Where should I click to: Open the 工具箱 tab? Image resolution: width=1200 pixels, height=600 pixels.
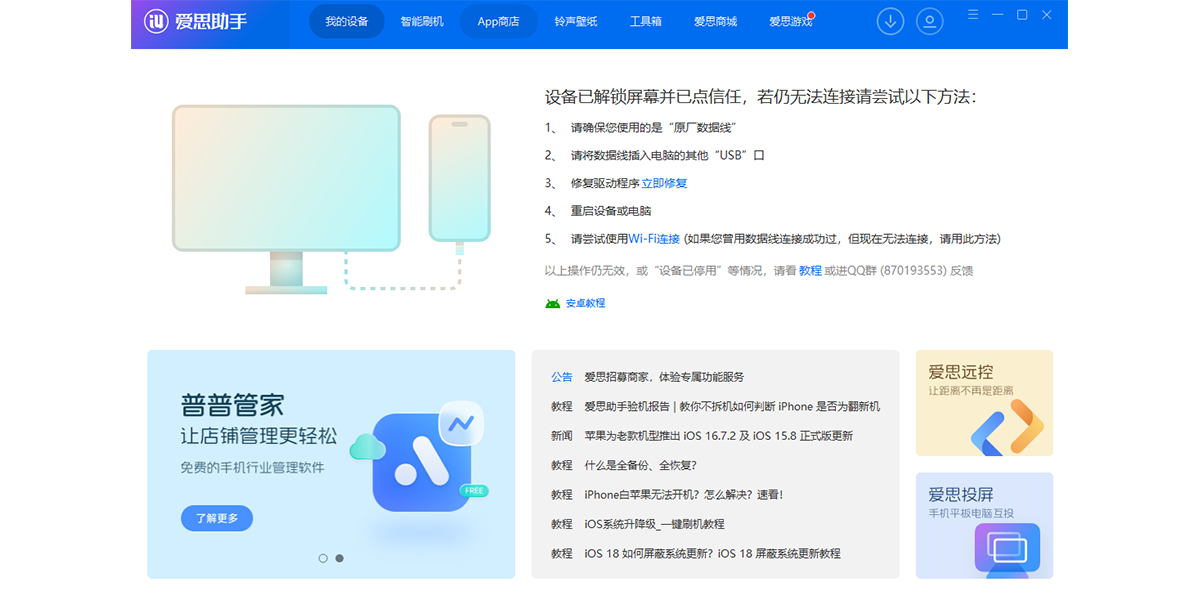coord(646,21)
